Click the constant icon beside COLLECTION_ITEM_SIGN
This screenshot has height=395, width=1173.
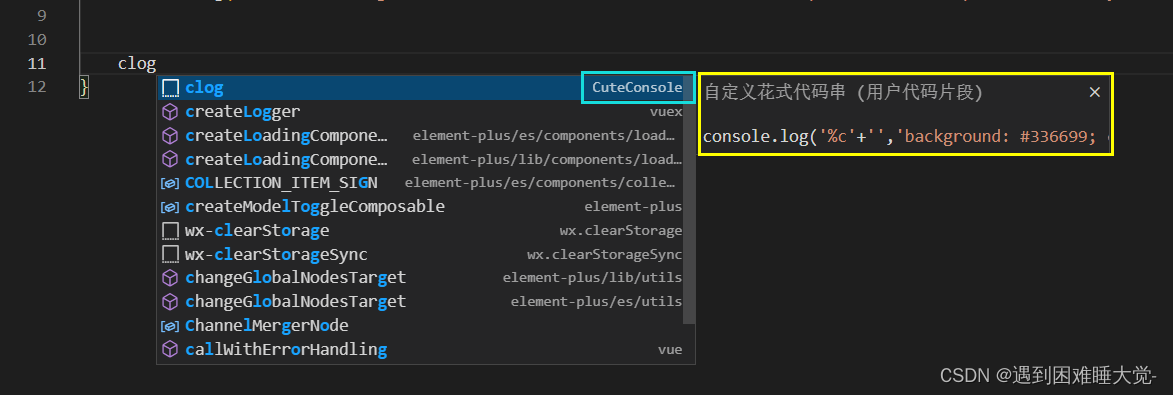(171, 183)
